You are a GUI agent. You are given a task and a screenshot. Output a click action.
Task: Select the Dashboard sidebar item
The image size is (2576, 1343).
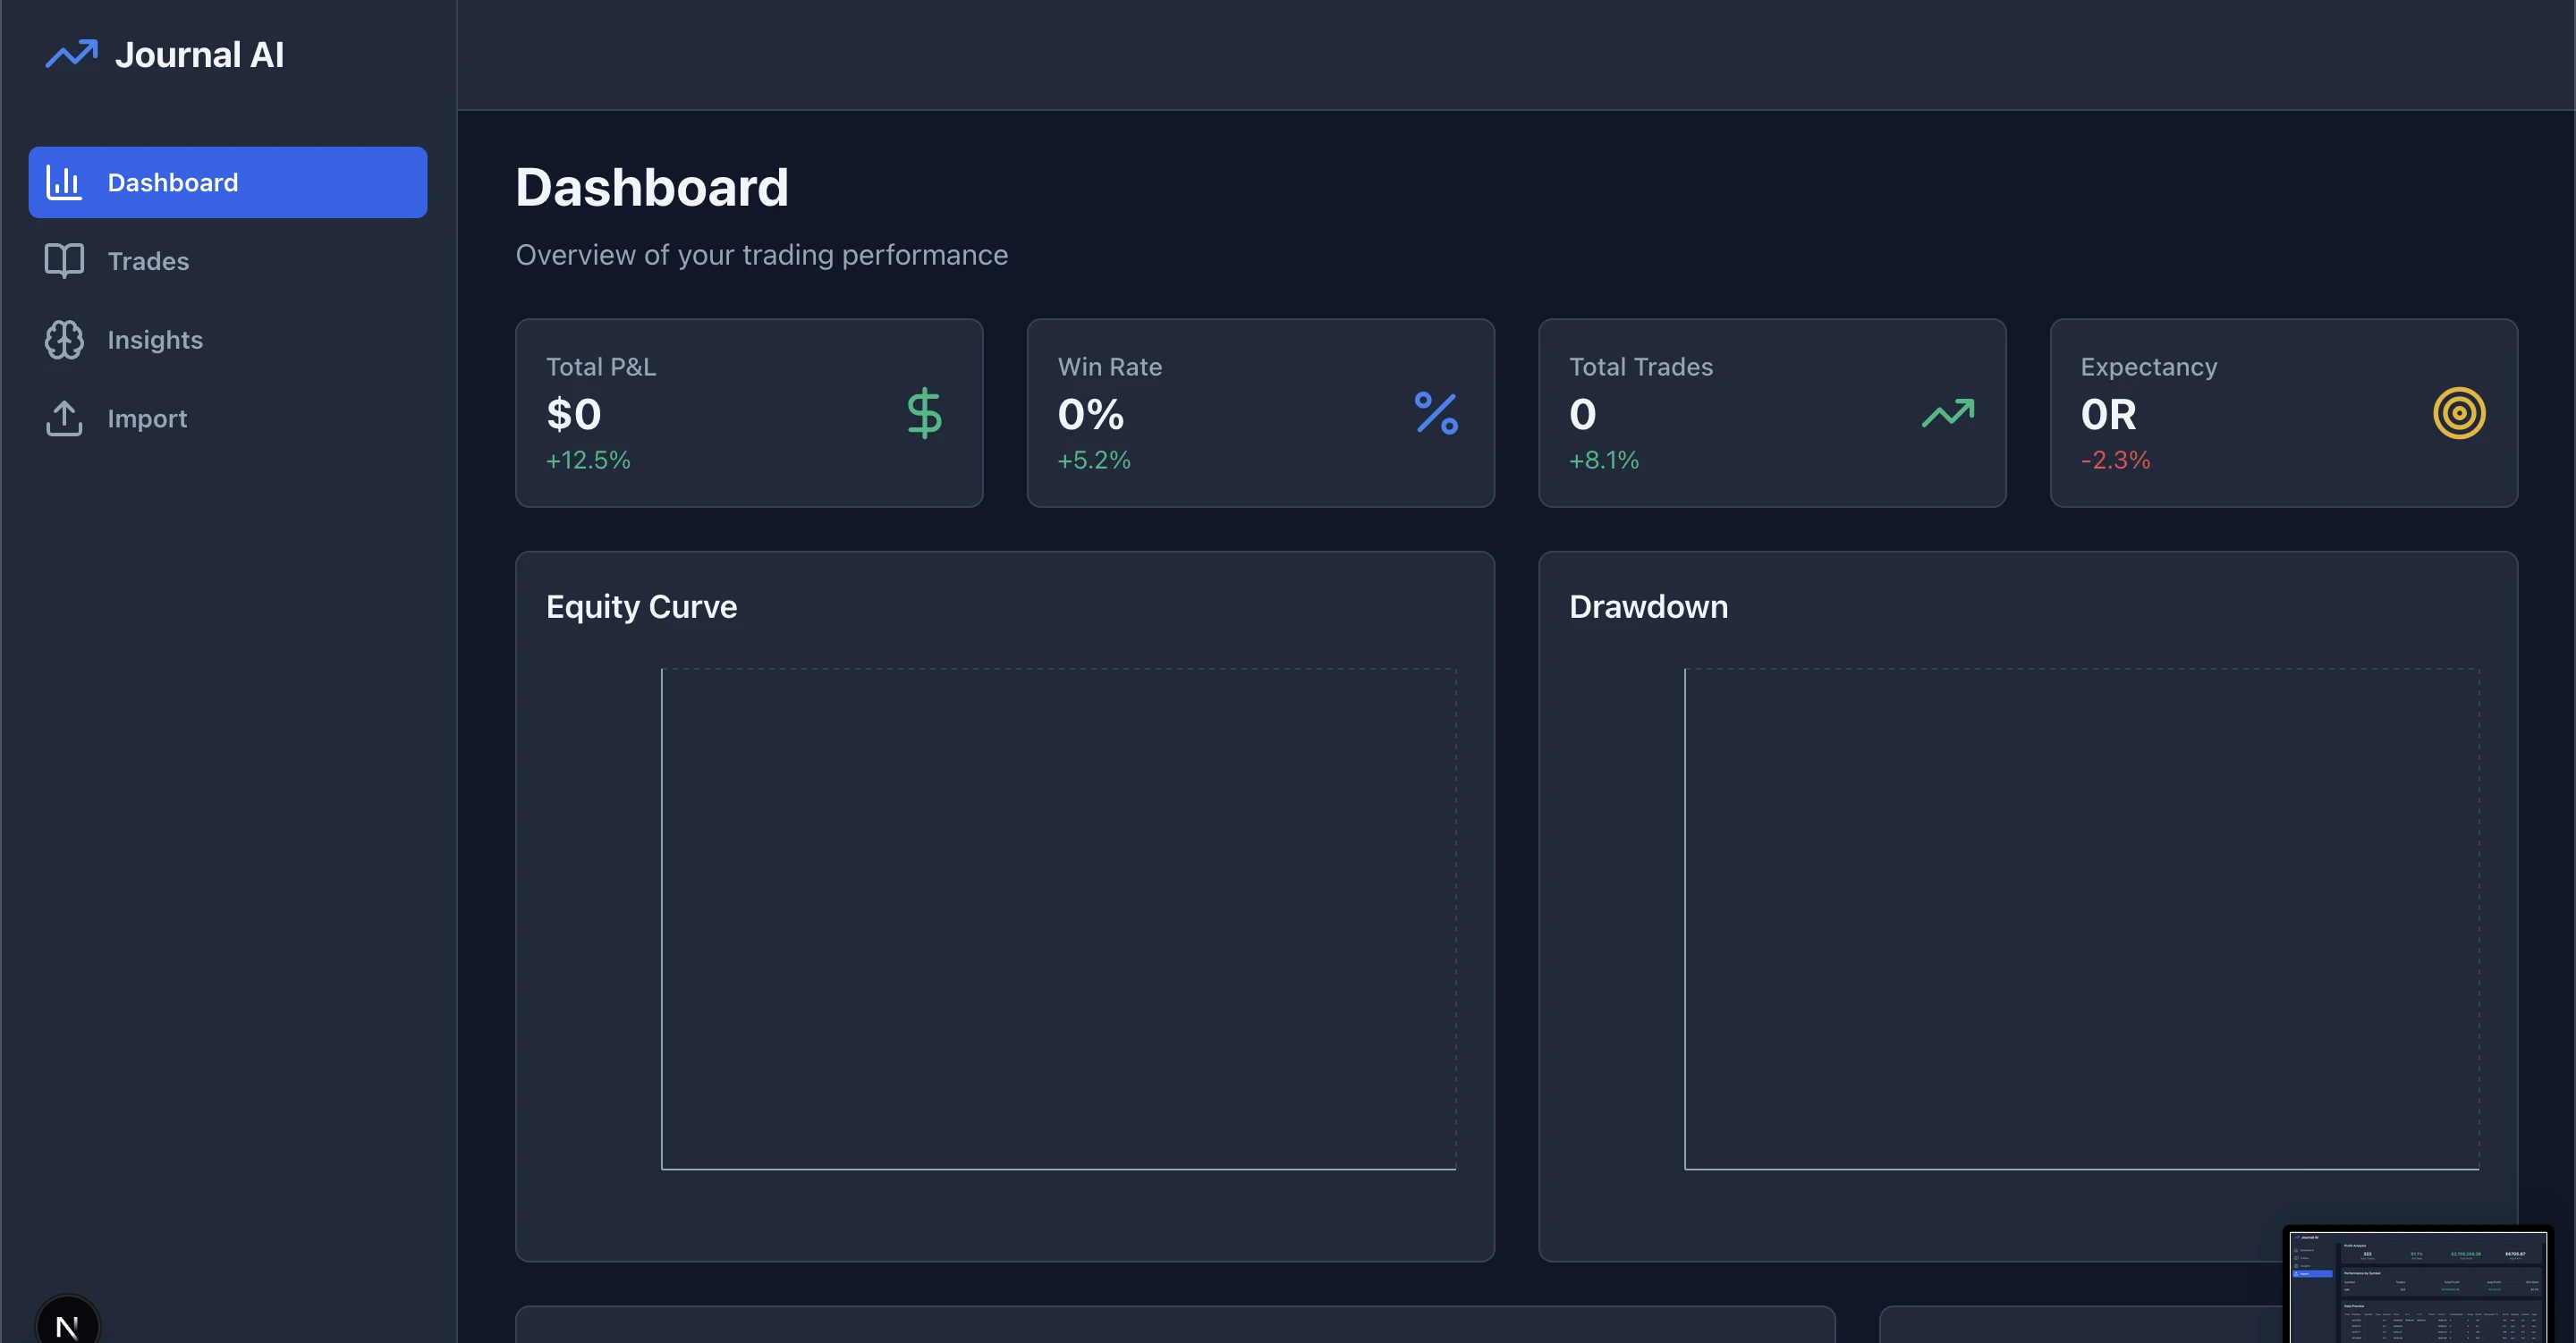(x=227, y=182)
